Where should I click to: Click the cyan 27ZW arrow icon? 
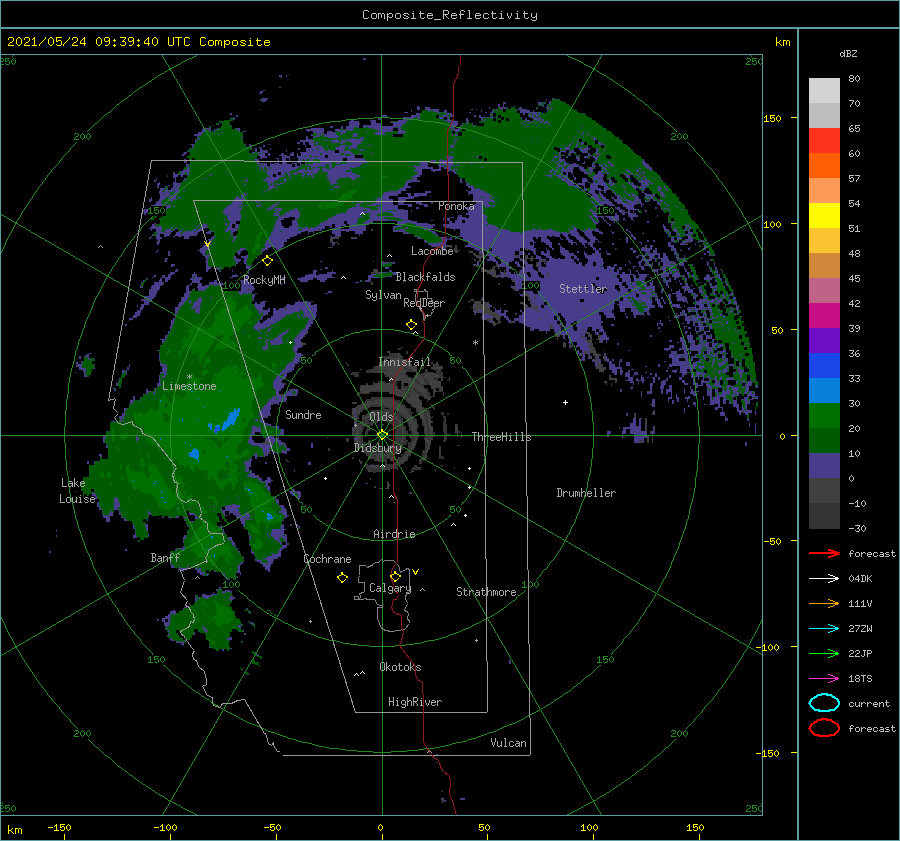(x=824, y=629)
